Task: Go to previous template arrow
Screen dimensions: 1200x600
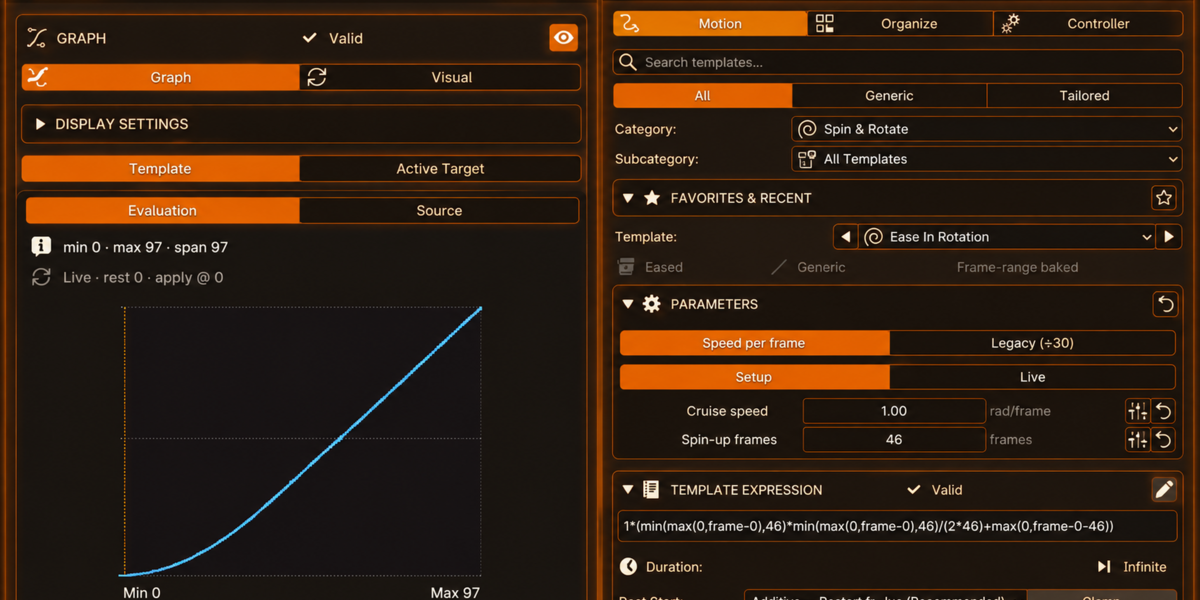Action: [846, 237]
